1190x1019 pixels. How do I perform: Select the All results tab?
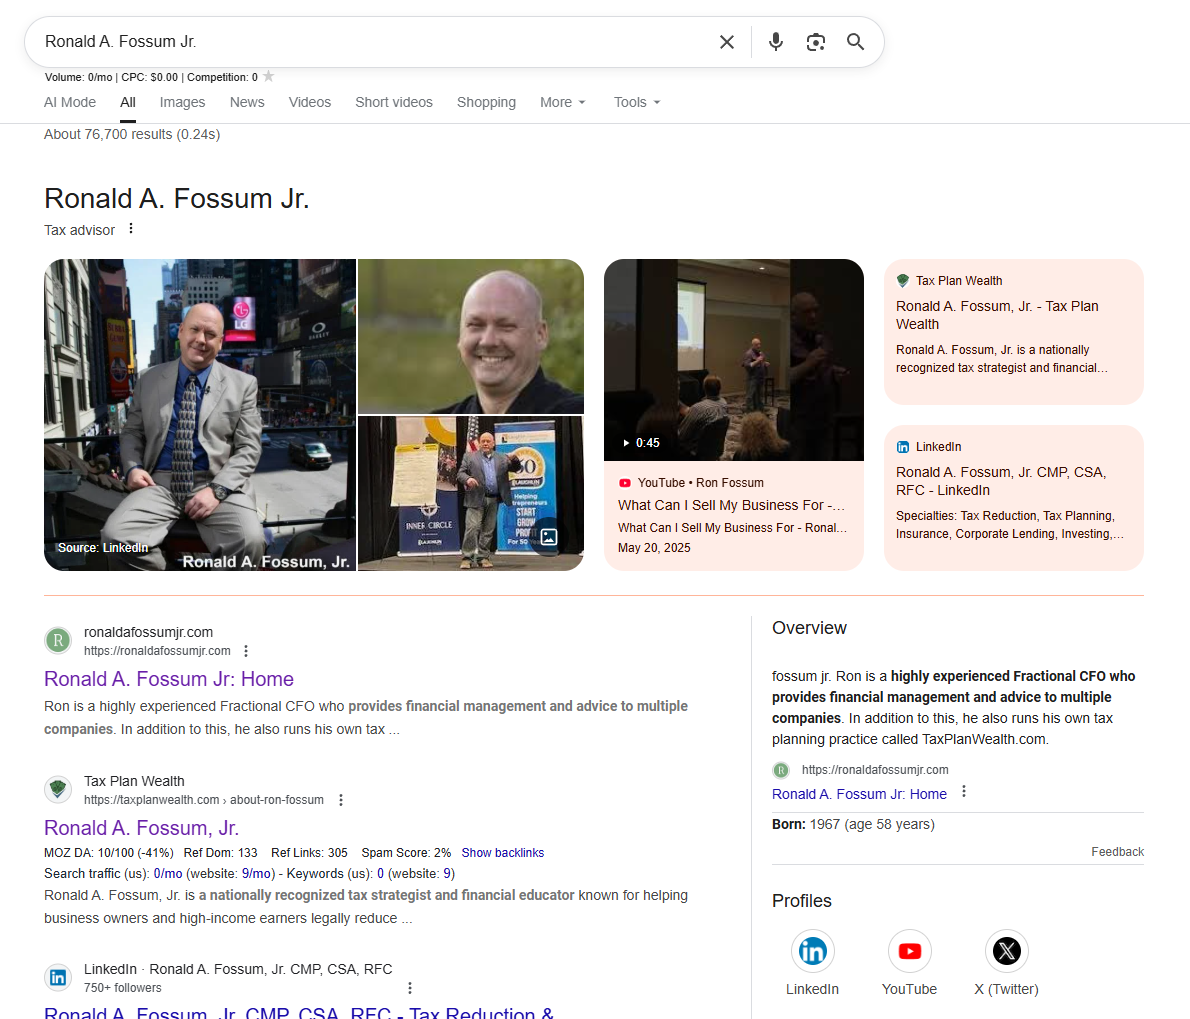pyautogui.click(x=128, y=102)
